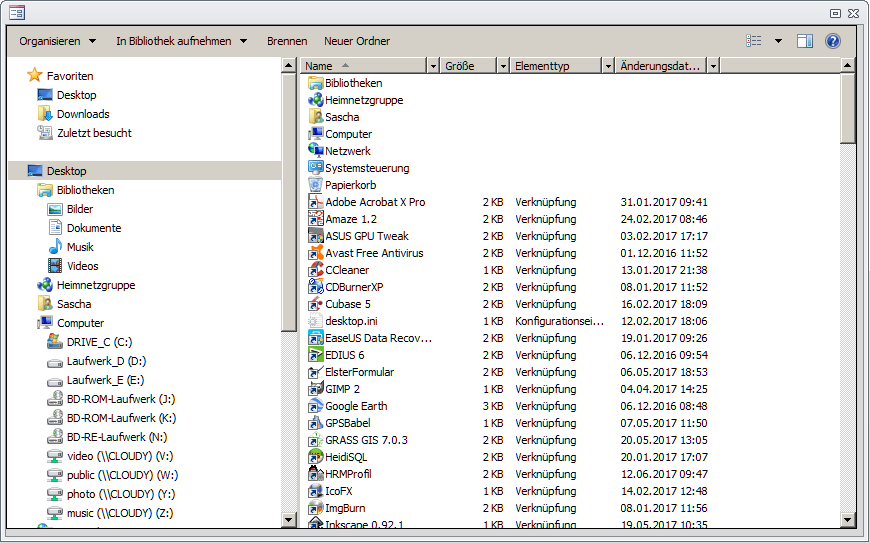
Task: Open the Größe column filter dropdown
Action: [x=503, y=66]
